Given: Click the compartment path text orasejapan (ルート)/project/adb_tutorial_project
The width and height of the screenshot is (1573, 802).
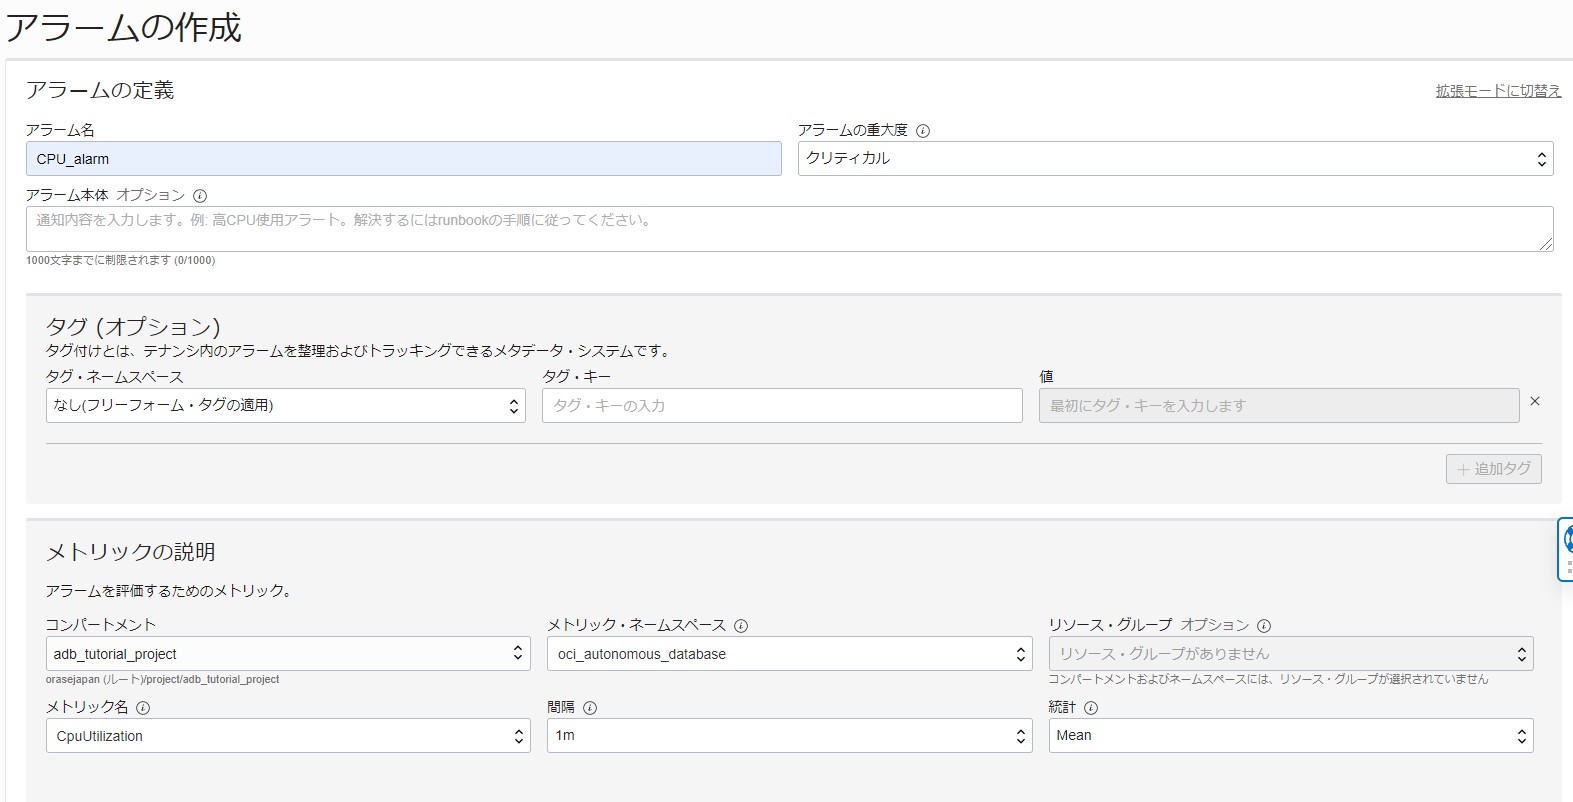Looking at the screenshot, I should tap(163, 680).
